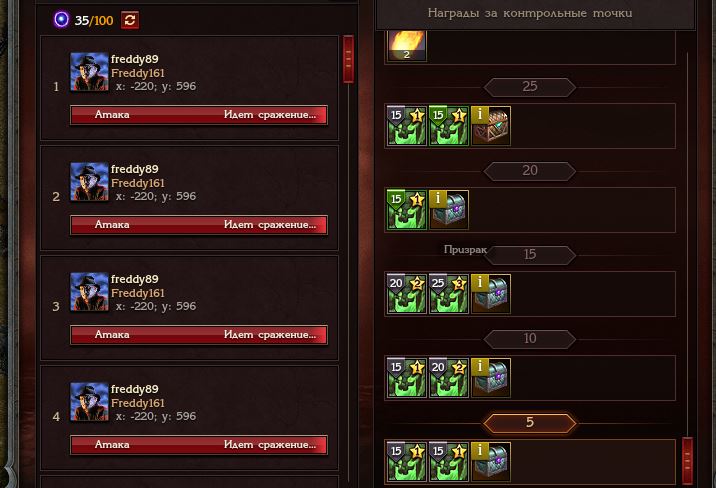Viewport: 716px width, 488px height.
Task: Click the purple energy orb icon
Action: point(61,20)
